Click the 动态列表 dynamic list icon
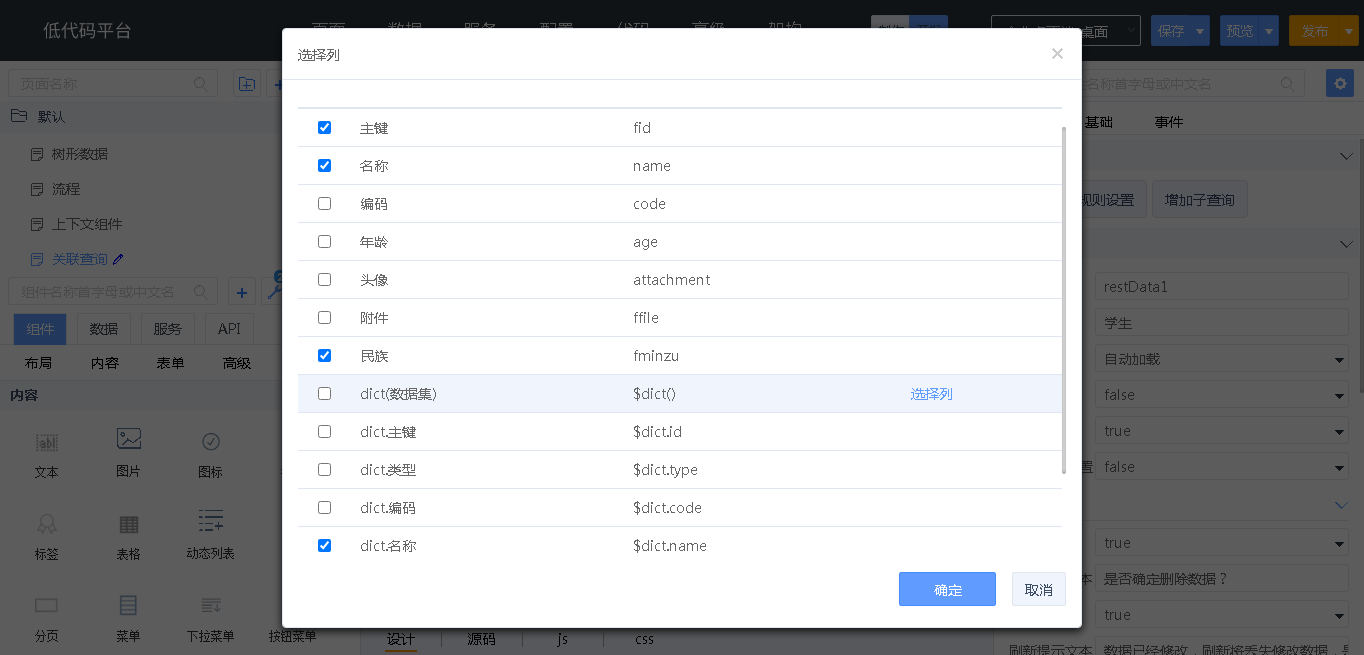 point(210,522)
